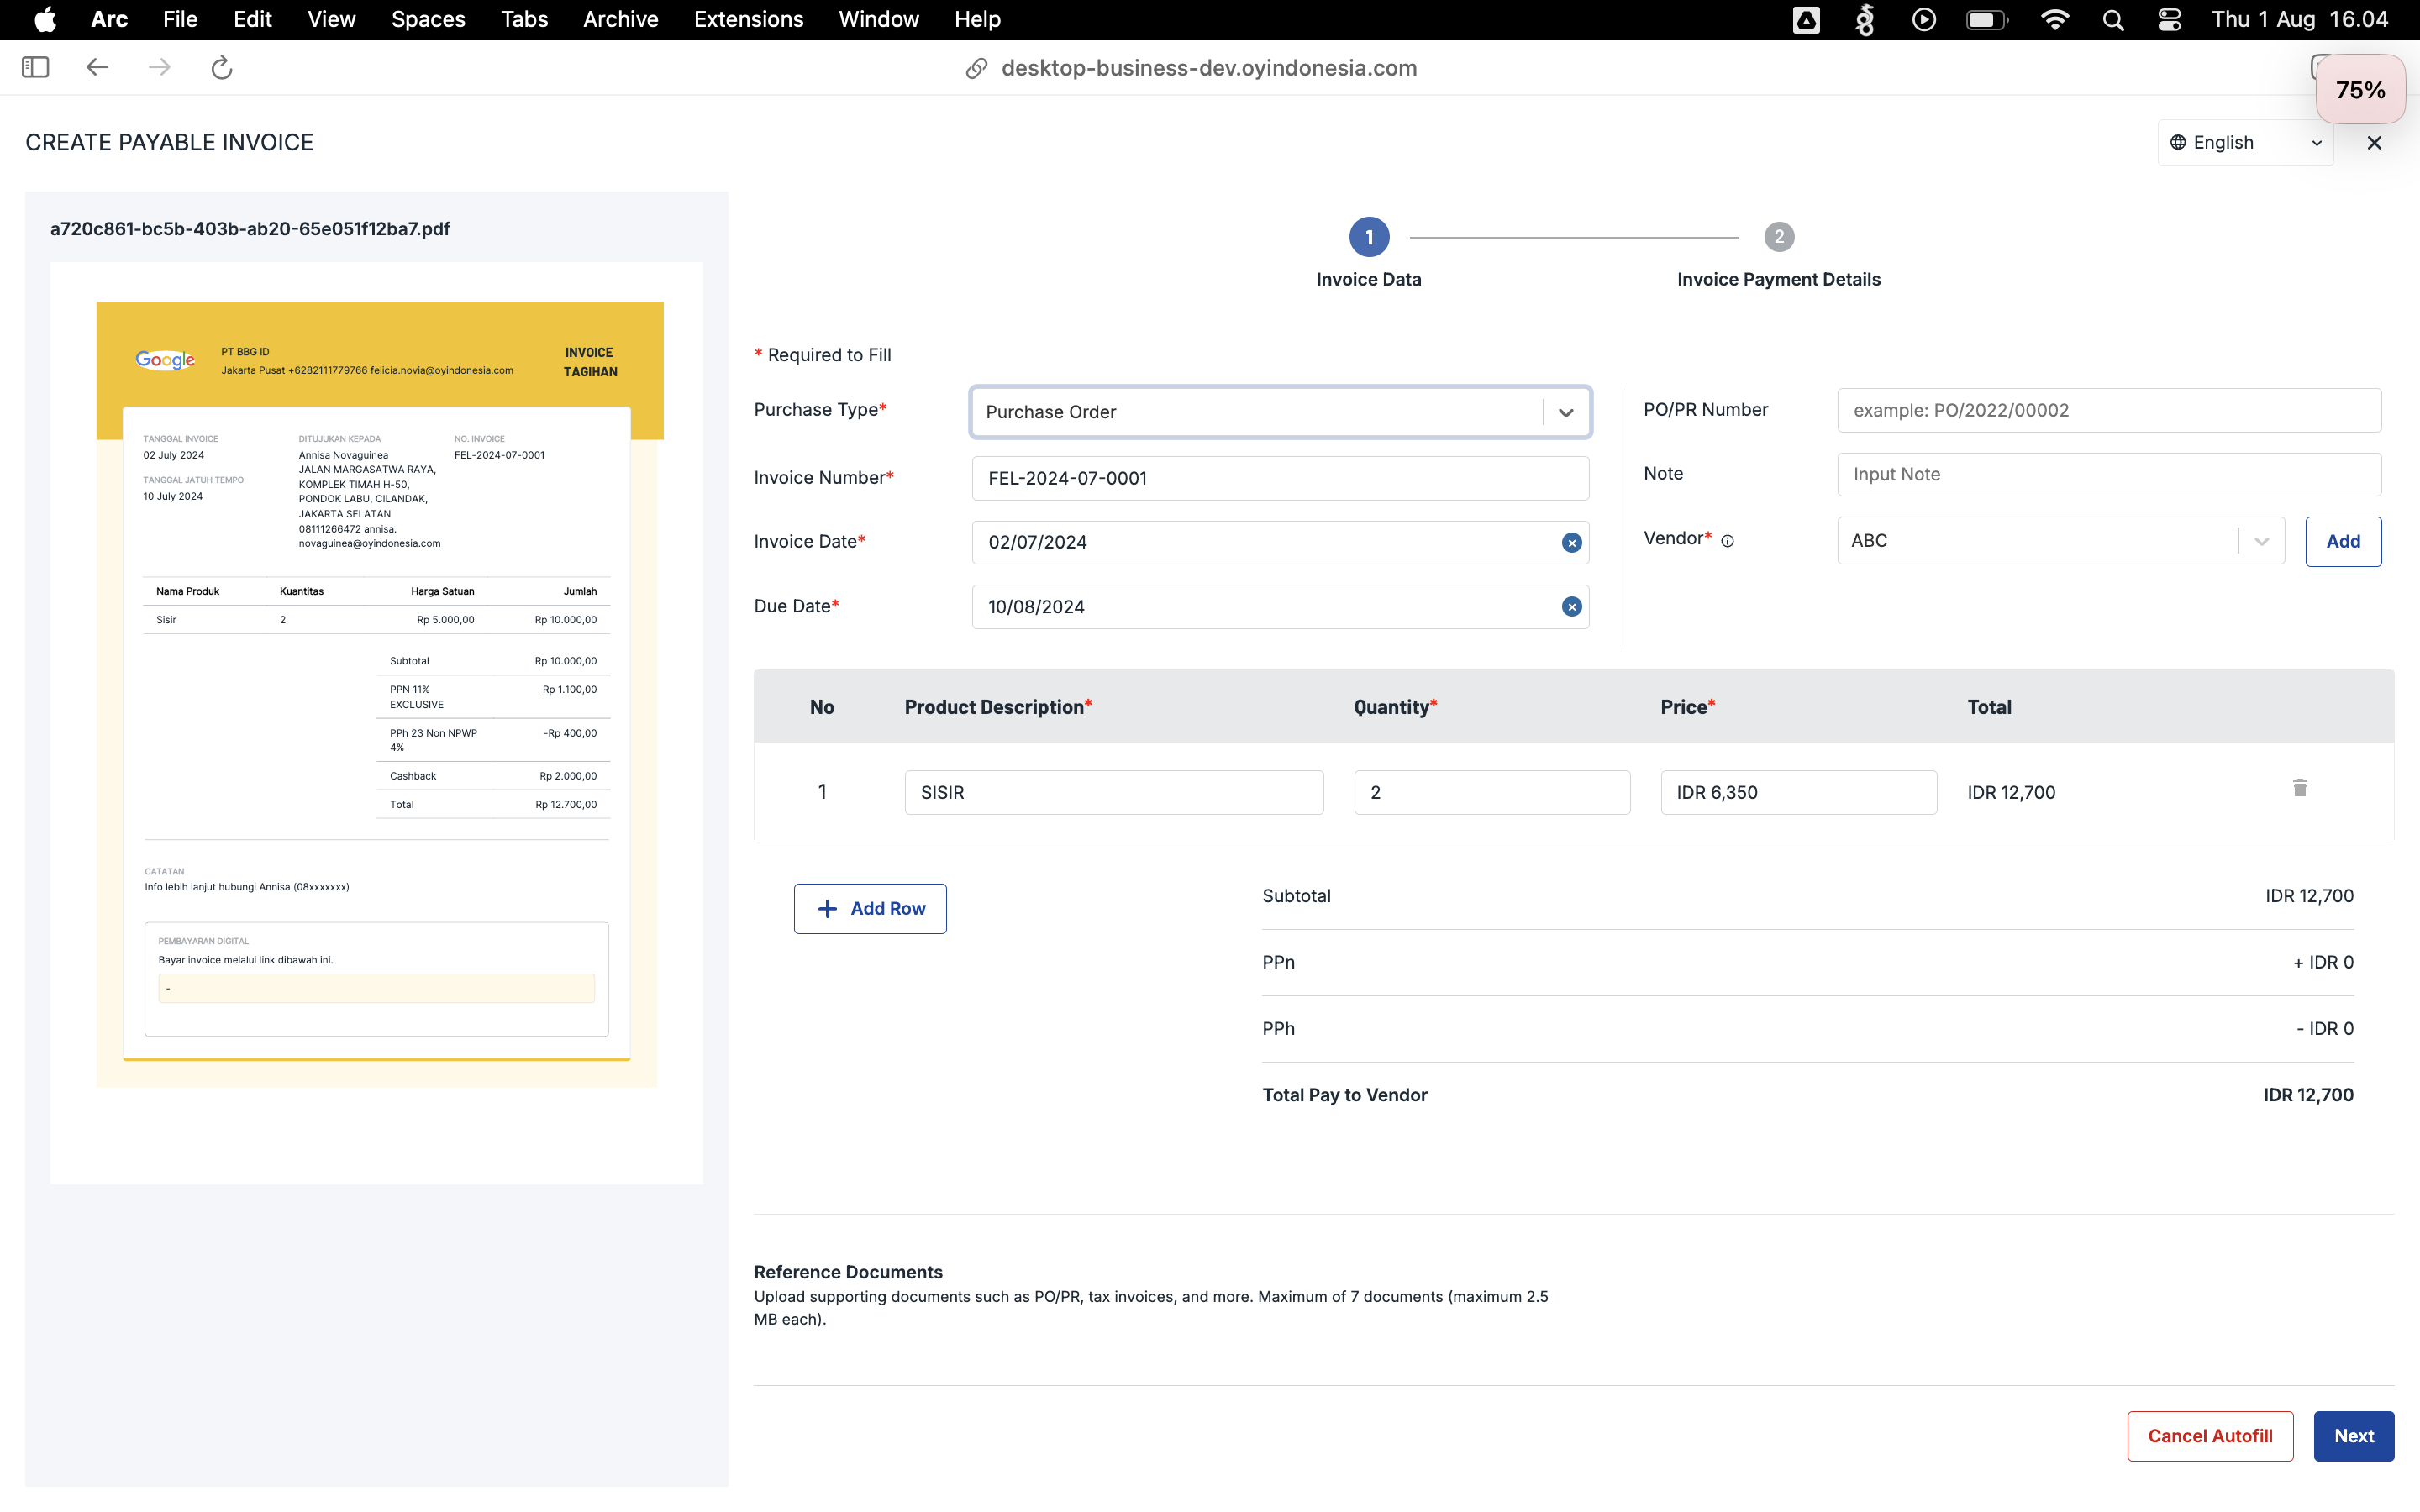
Task: Close the Create Payable Invoice form
Action: tap(2374, 143)
